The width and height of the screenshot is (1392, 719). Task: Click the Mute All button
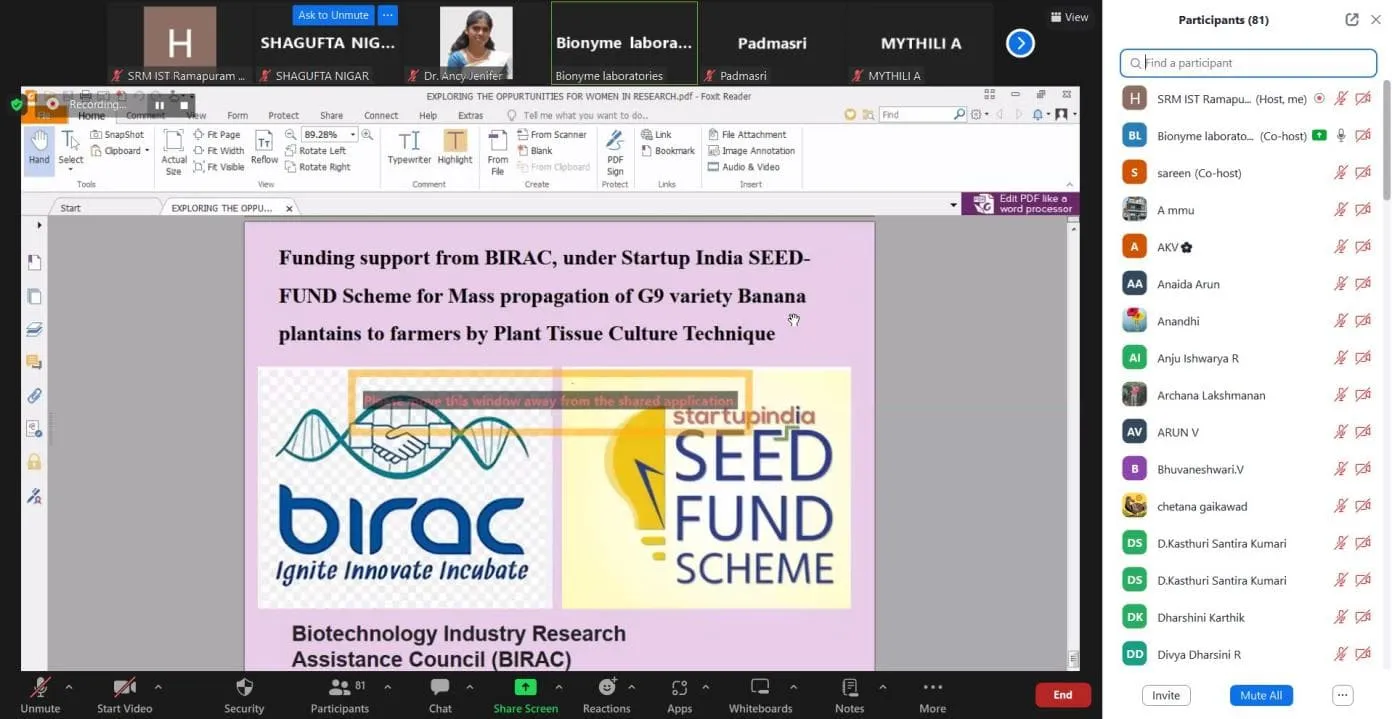coord(1261,695)
